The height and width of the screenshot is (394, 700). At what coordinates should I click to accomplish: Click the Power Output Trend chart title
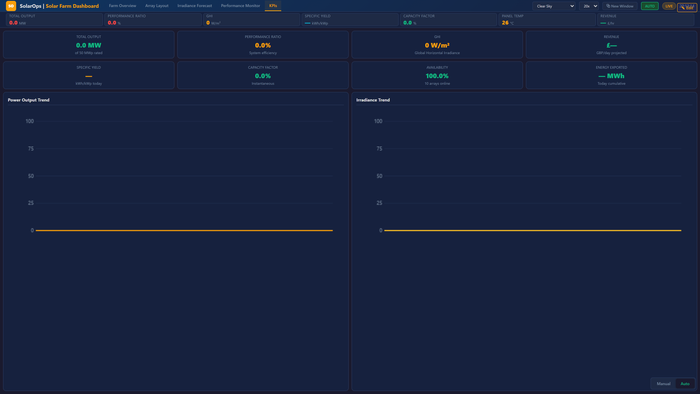pyautogui.click(x=29, y=100)
